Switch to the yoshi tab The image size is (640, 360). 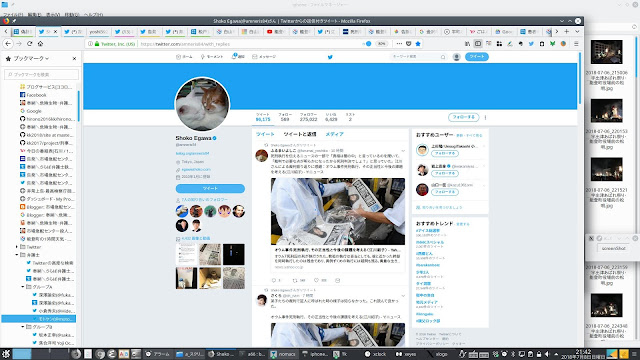click(98, 31)
